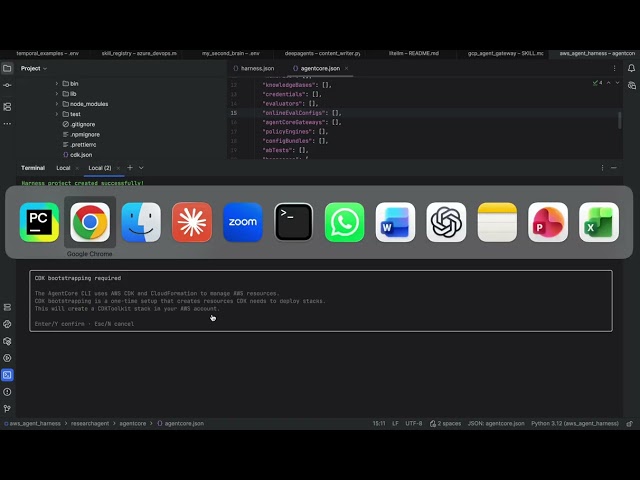
Task: Choose Finder in the app switcher
Action: click(x=141, y=222)
